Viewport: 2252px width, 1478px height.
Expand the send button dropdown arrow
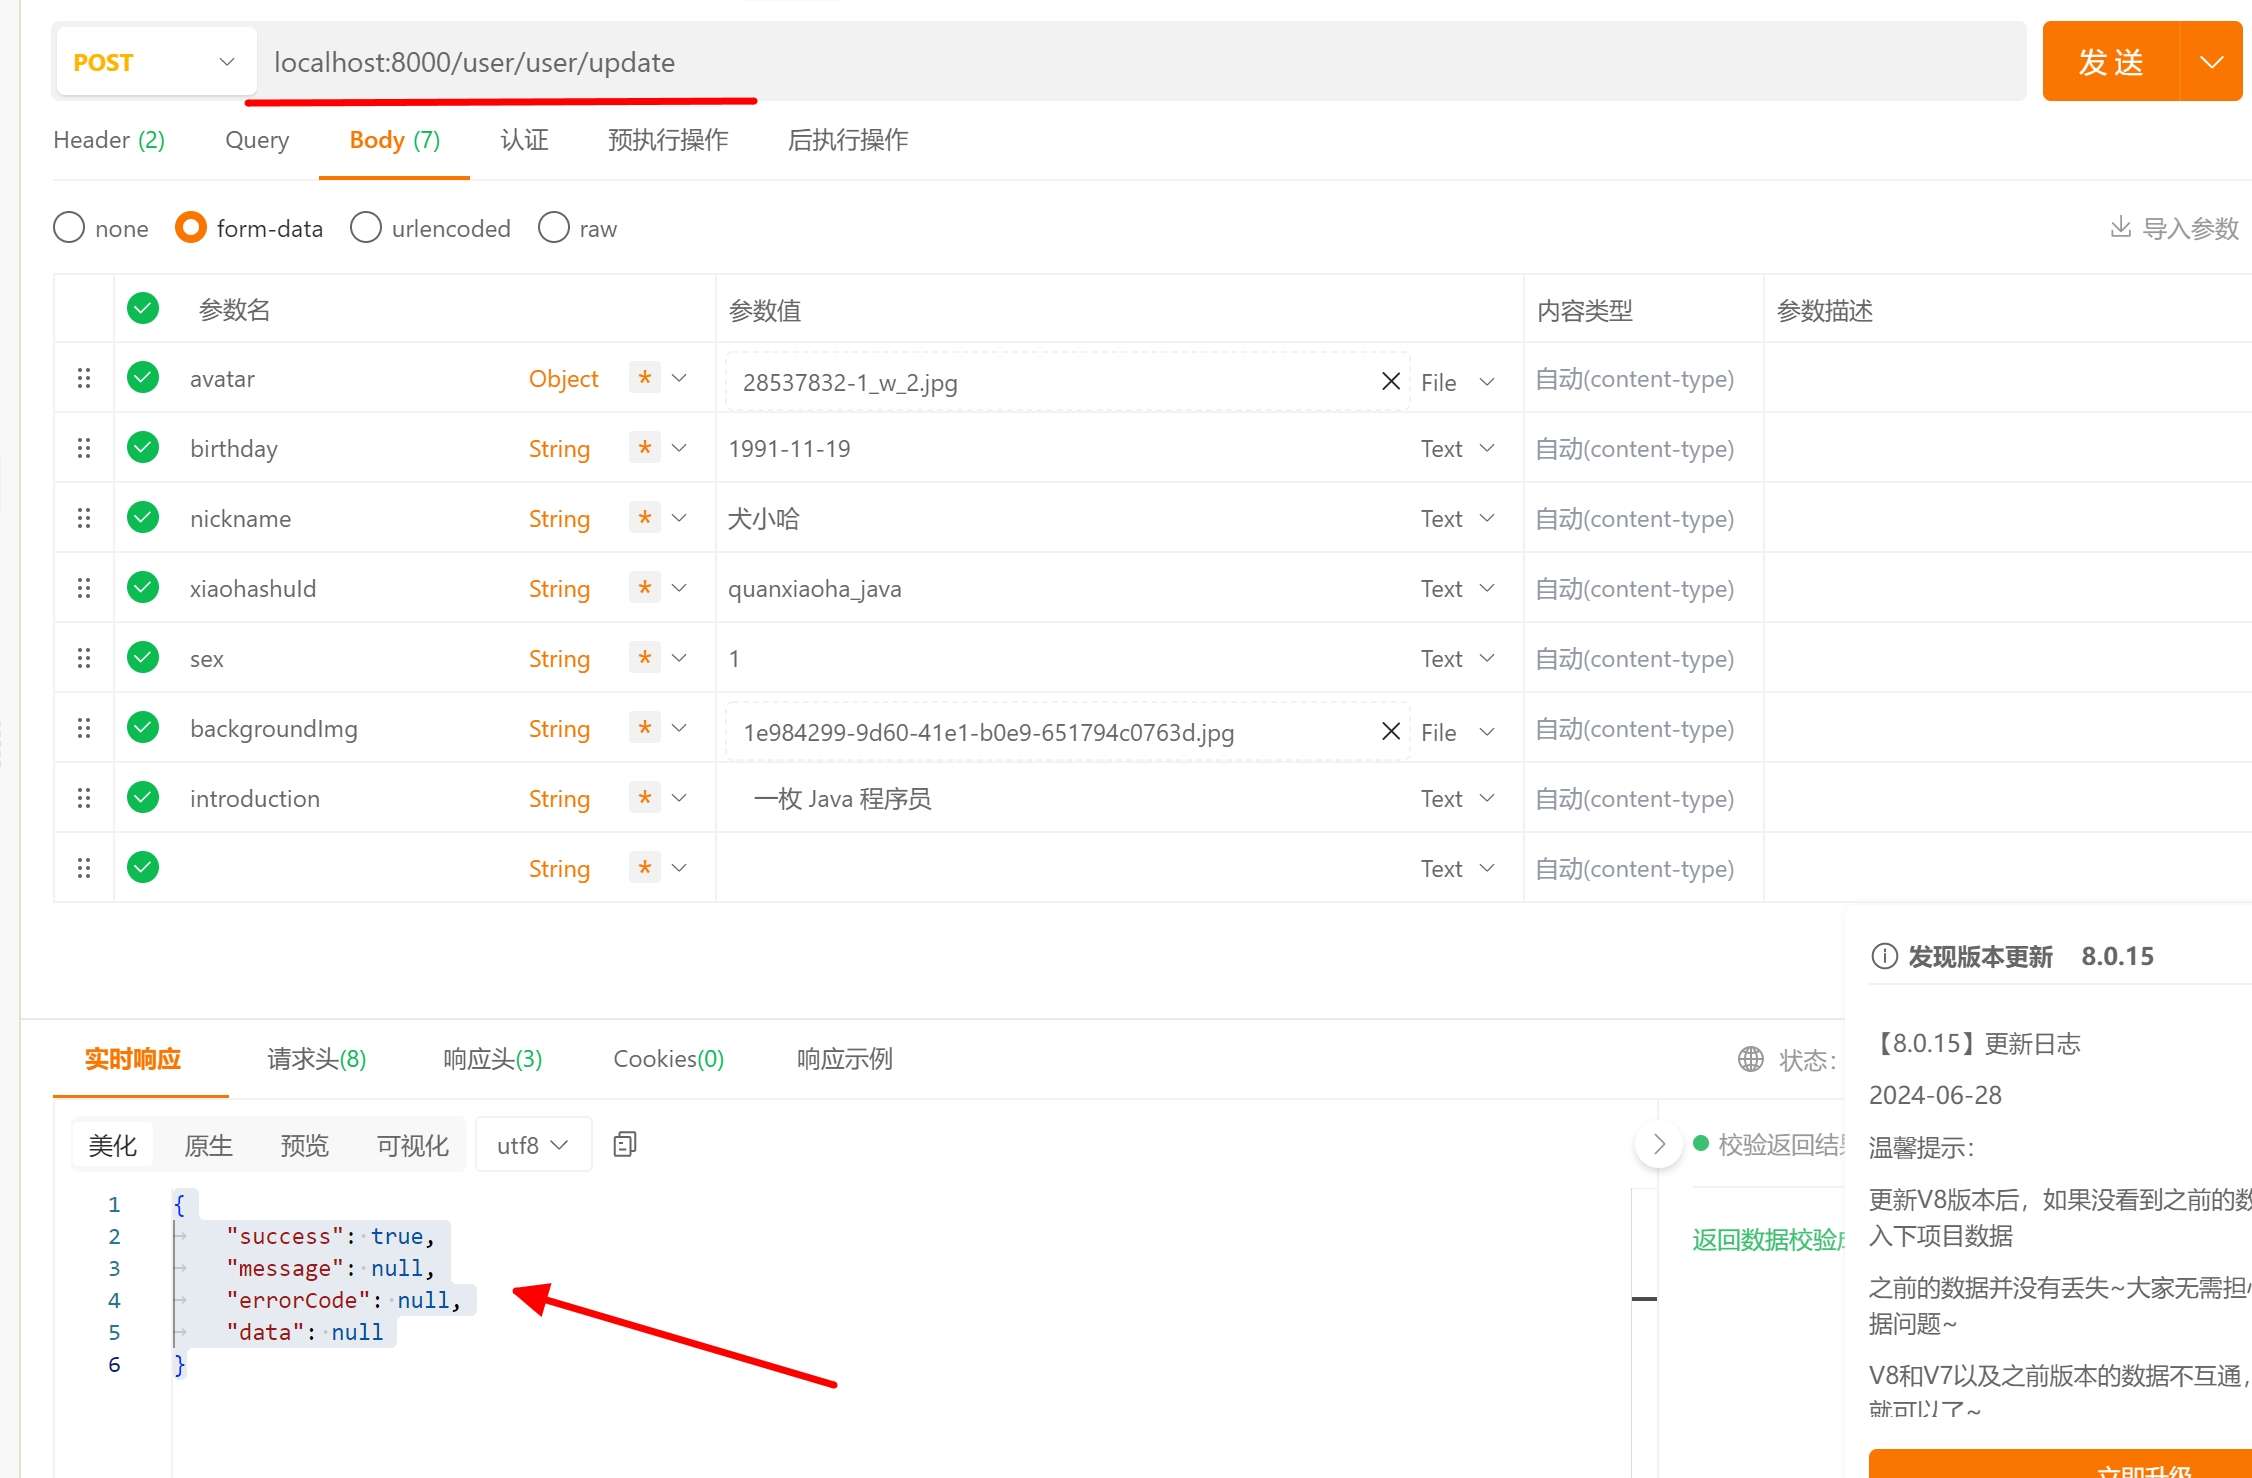[x=2211, y=62]
